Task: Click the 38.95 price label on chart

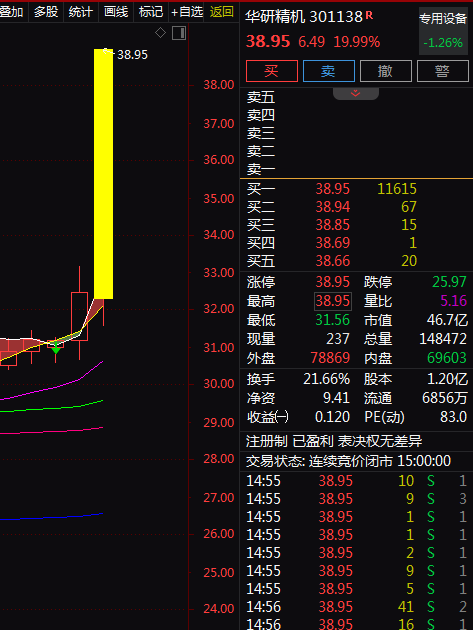Action: 132,55
